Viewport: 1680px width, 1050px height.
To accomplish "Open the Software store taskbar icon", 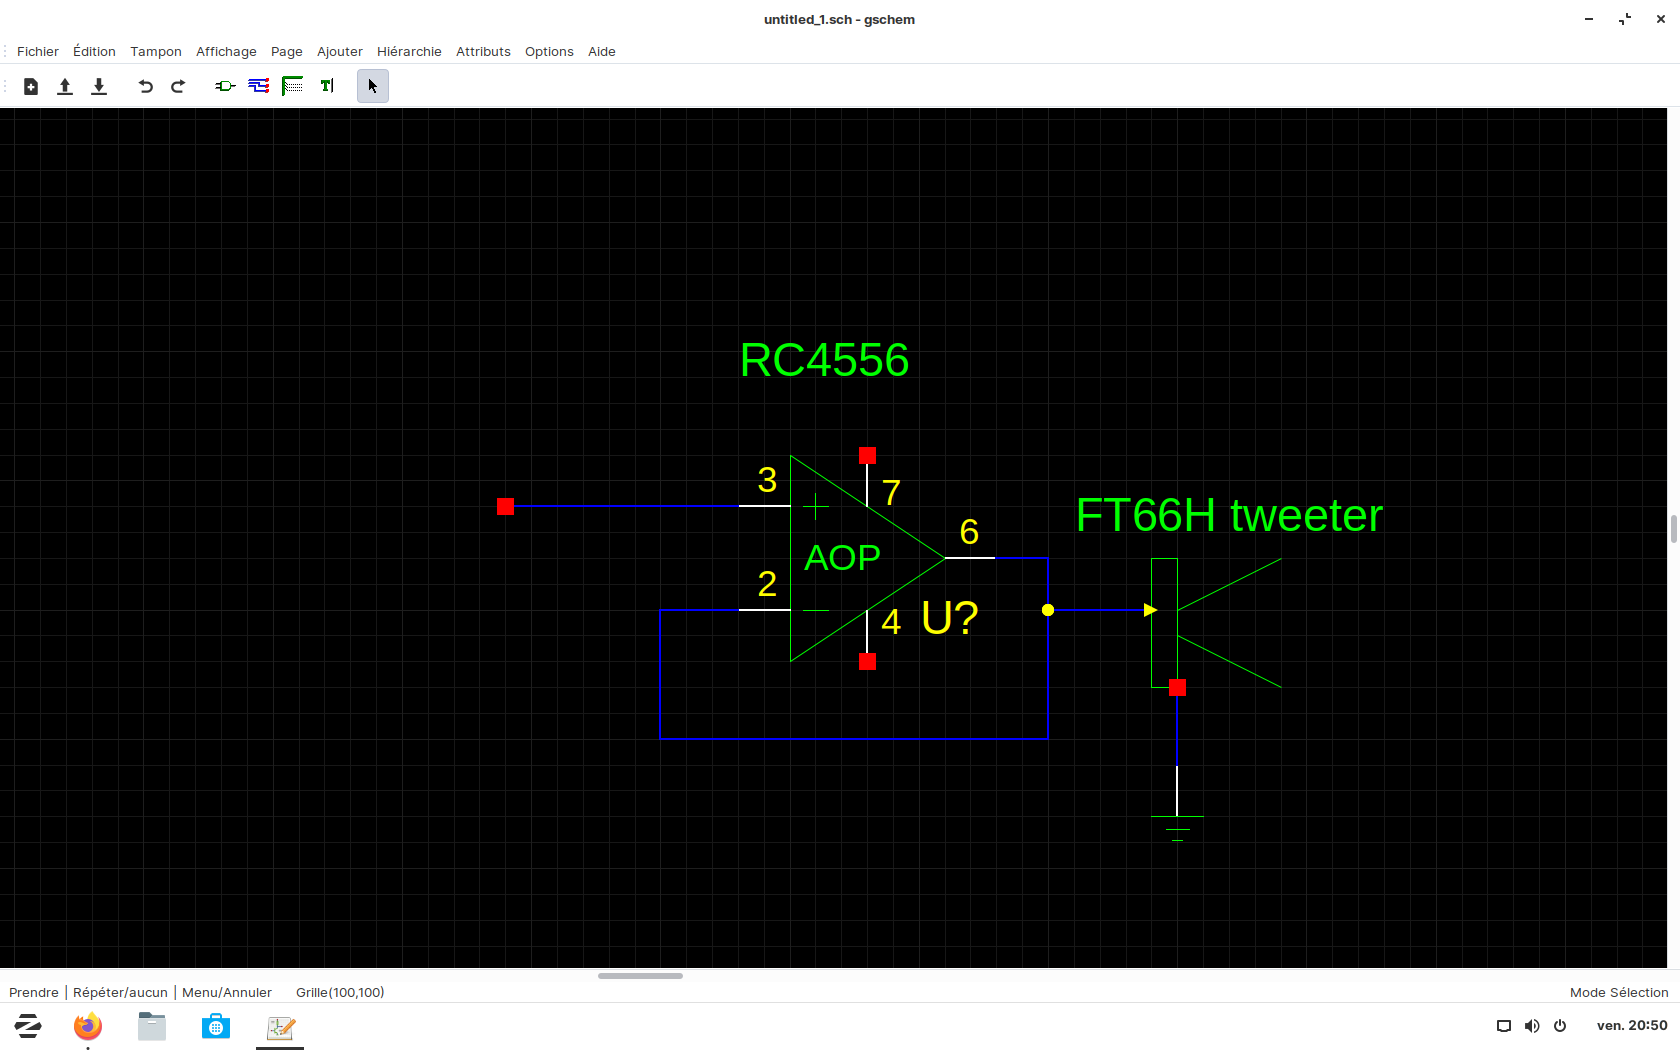I will pyautogui.click(x=216, y=1026).
